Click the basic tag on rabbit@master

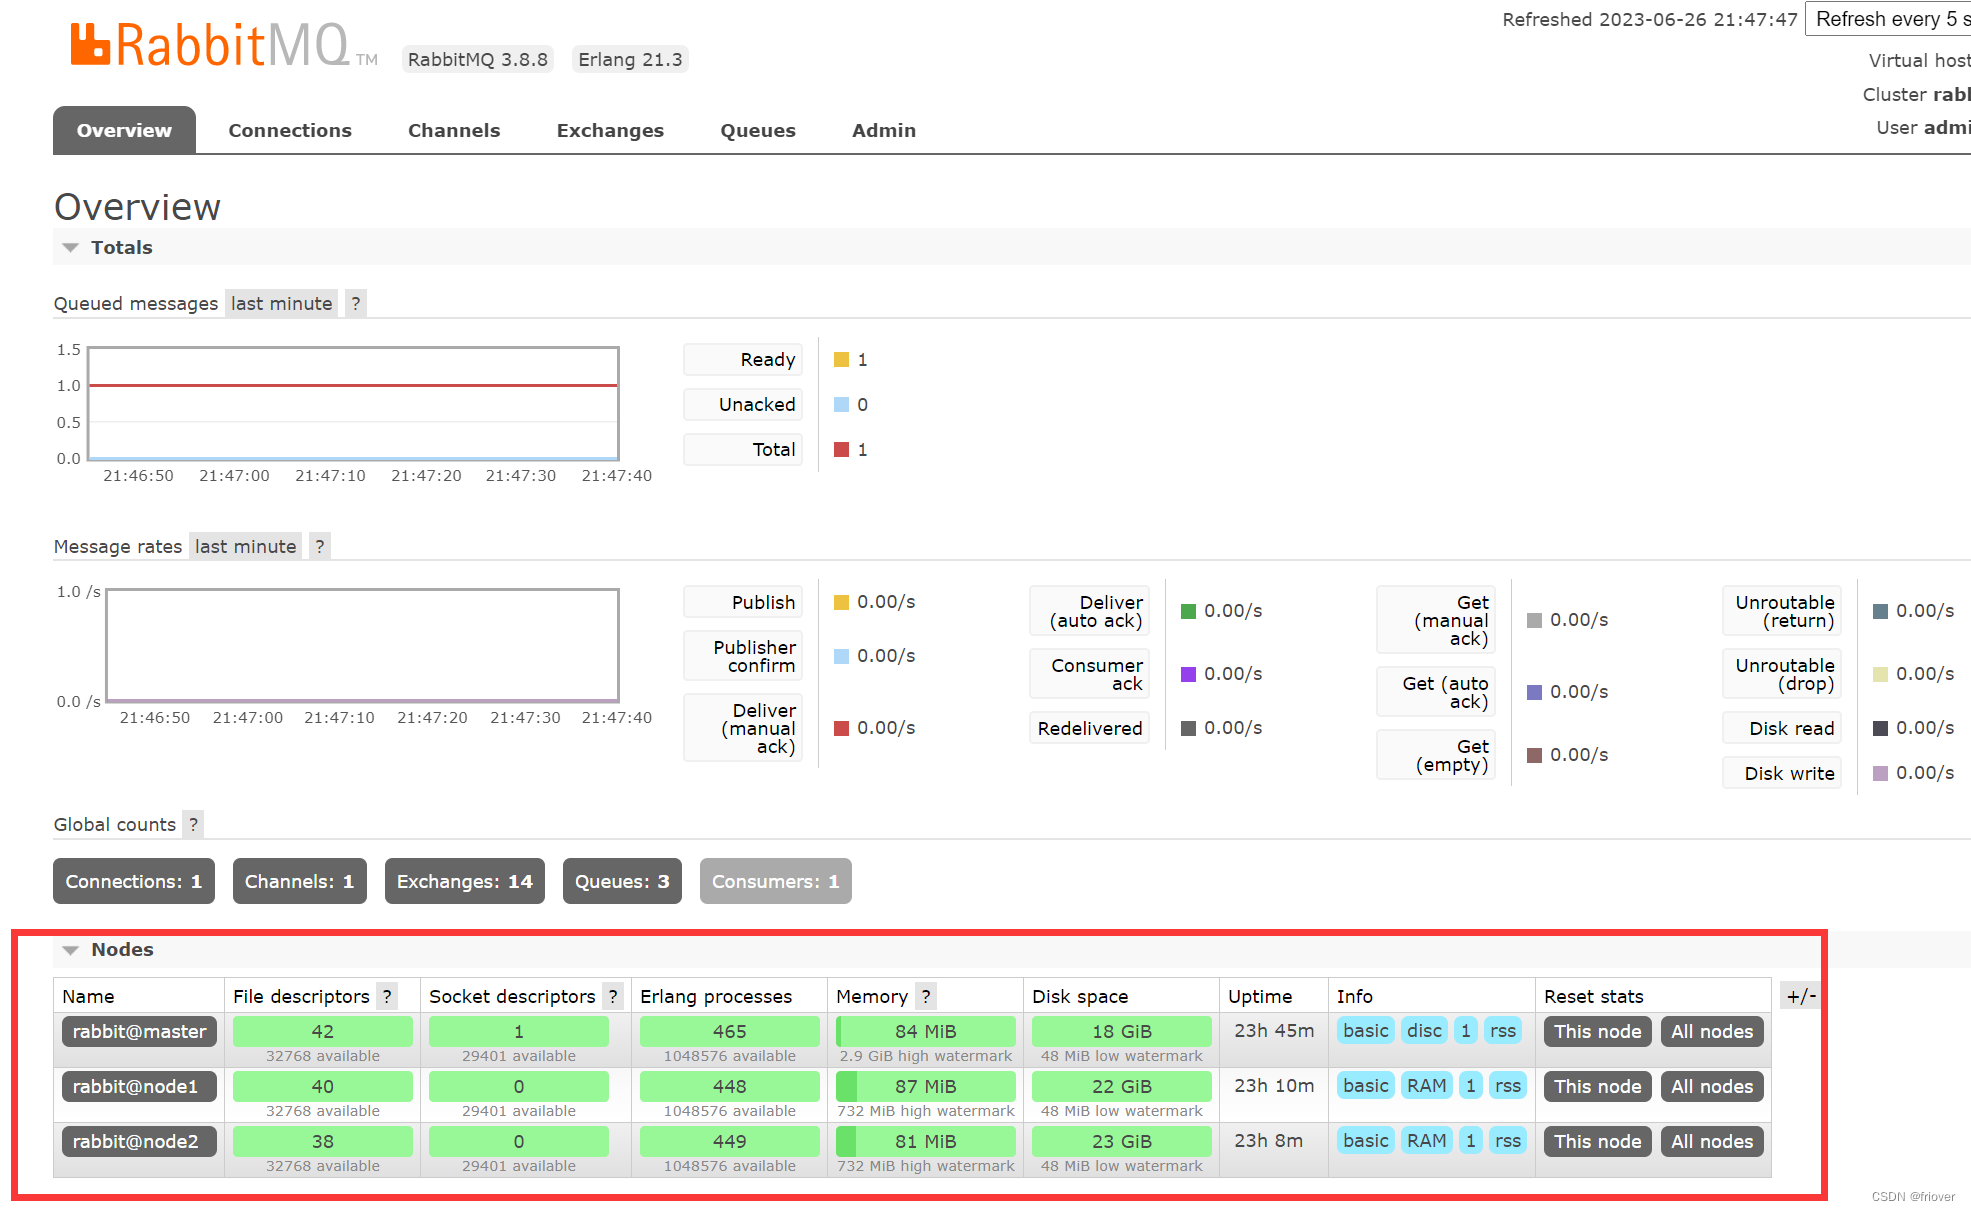[x=1366, y=1030]
